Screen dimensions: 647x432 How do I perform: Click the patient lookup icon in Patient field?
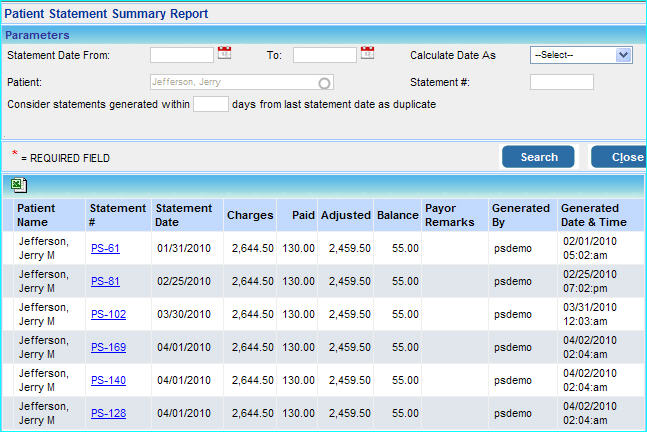coord(324,83)
